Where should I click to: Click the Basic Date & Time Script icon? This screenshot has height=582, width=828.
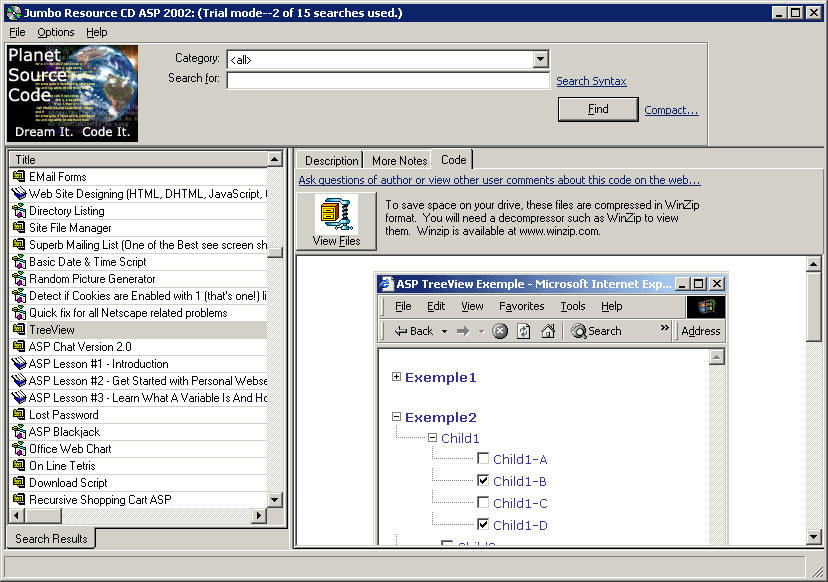[x=19, y=261]
